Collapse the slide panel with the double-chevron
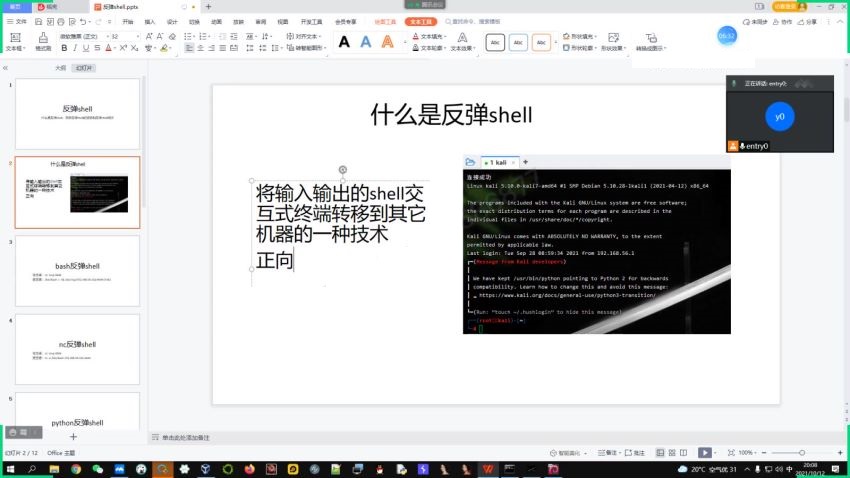 click(5, 68)
